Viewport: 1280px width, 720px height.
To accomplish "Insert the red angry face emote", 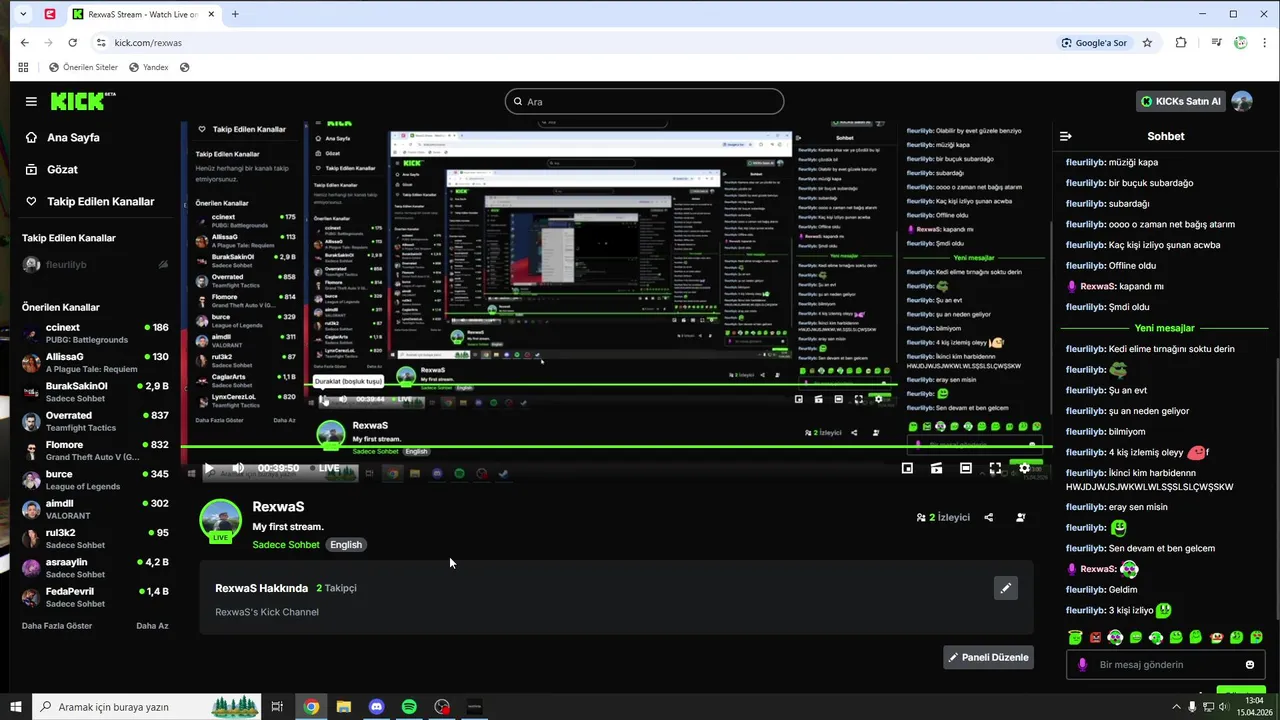I will click(1095, 637).
